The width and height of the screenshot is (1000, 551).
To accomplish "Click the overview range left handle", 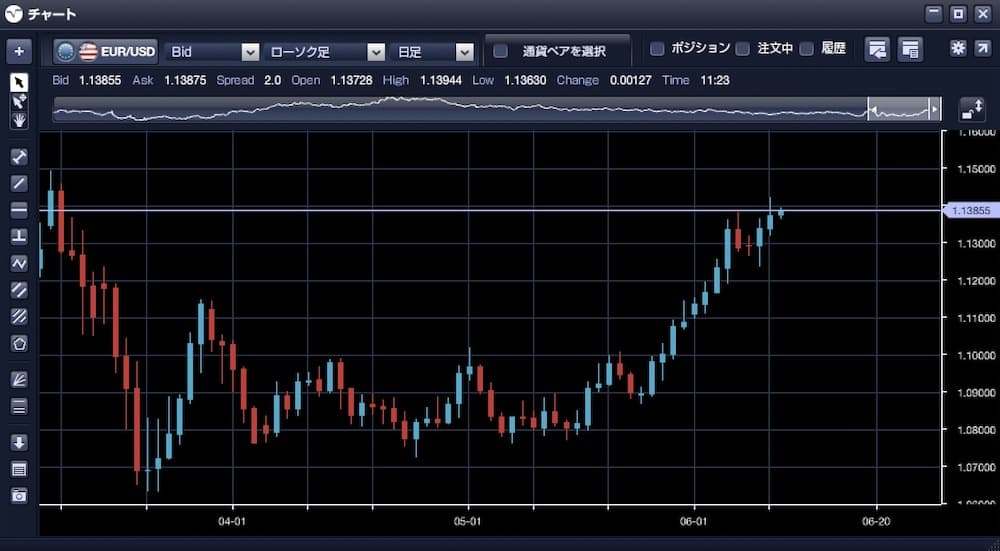I will (873, 109).
